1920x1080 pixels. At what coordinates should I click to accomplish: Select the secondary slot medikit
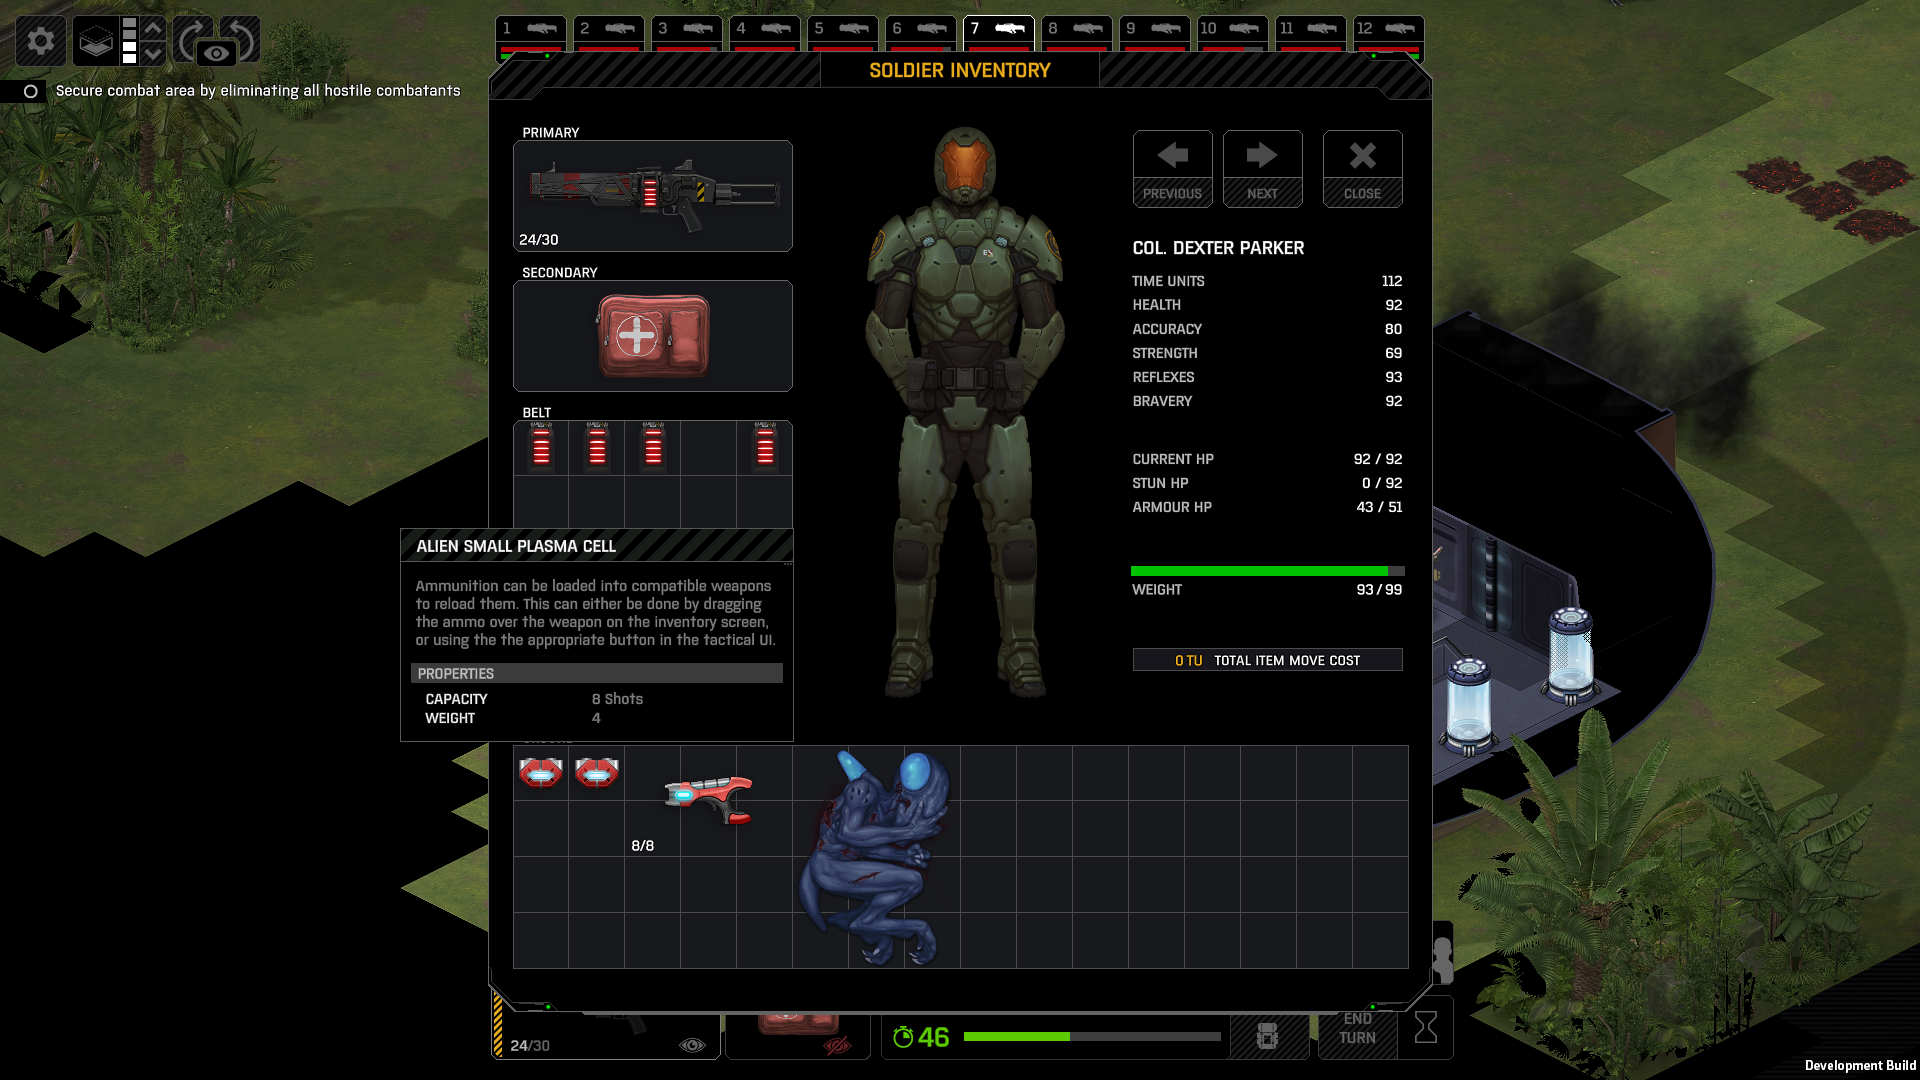click(653, 336)
